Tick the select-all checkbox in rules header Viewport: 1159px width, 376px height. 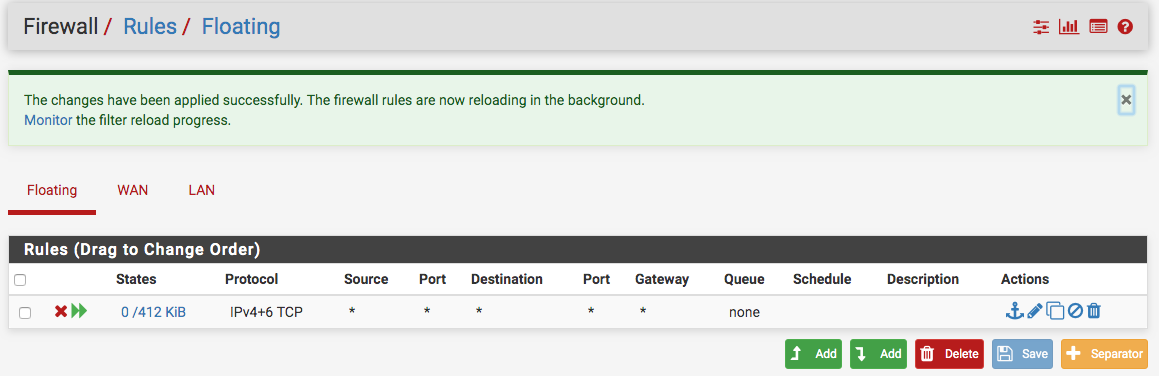pyautogui.click(x=20, y=280)
